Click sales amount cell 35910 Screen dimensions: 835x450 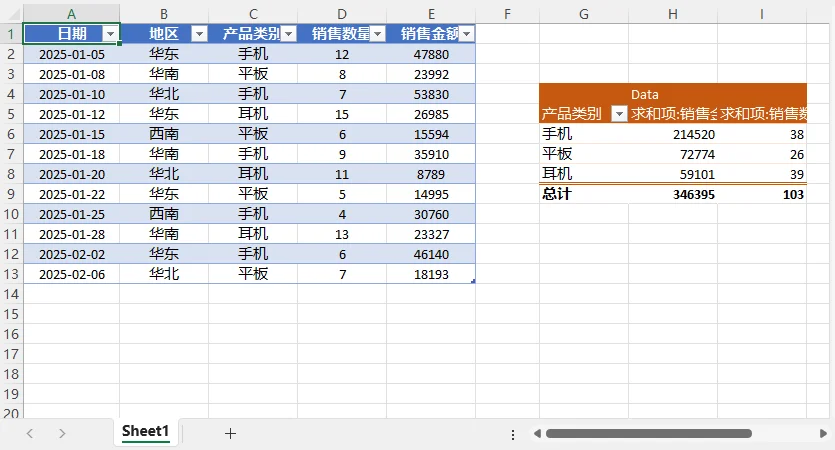pyautogui.click(x=431, y=154)
